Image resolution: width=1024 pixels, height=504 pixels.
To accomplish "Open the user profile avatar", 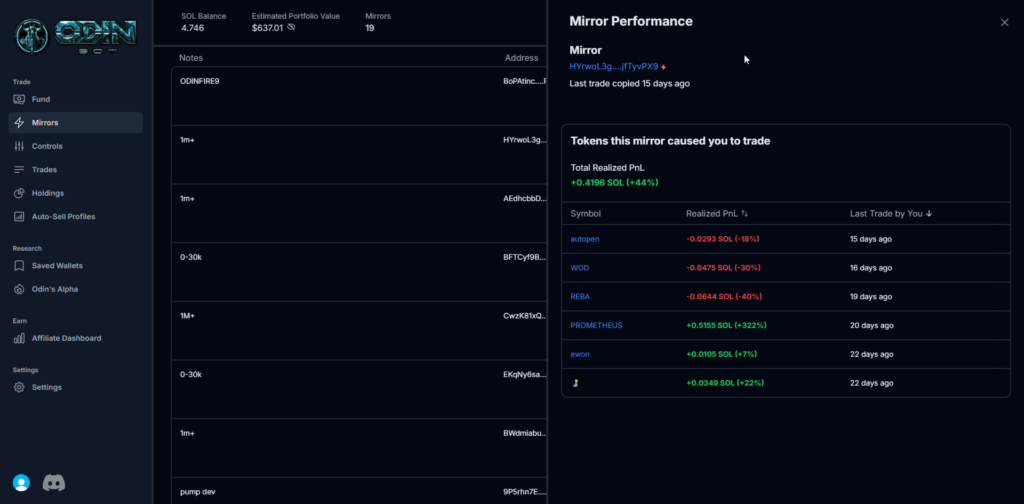I will 22,483.
